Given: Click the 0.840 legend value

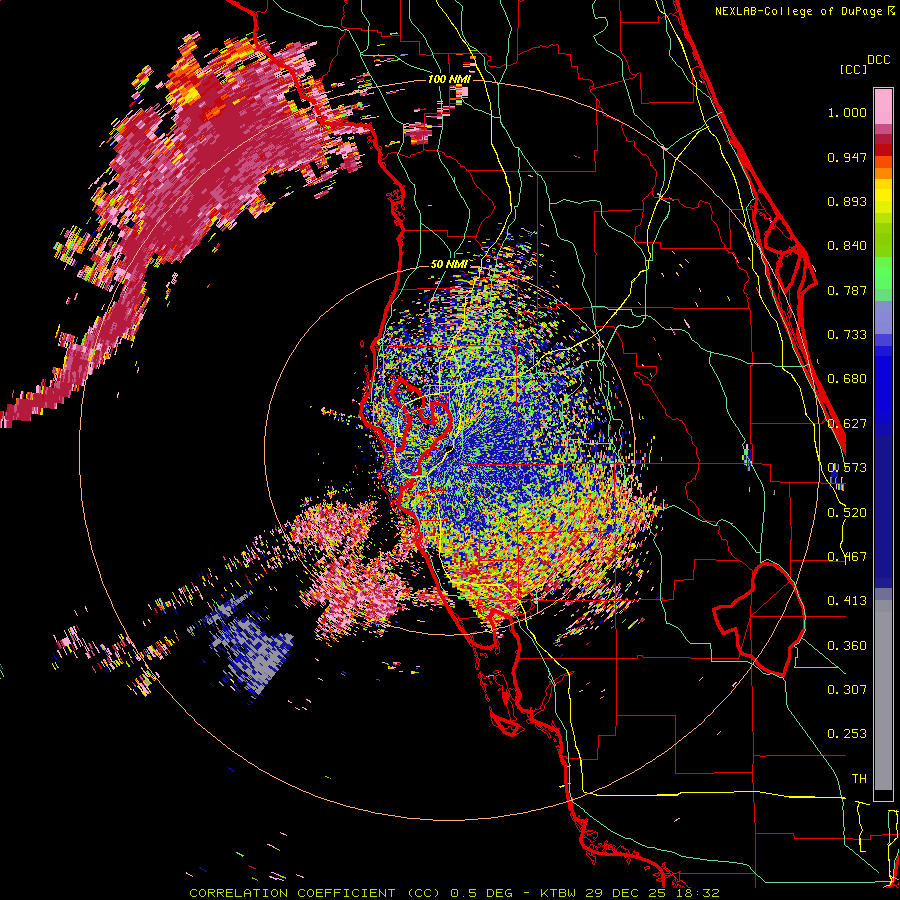Looking at the screenshot, I should coord(847,246).
